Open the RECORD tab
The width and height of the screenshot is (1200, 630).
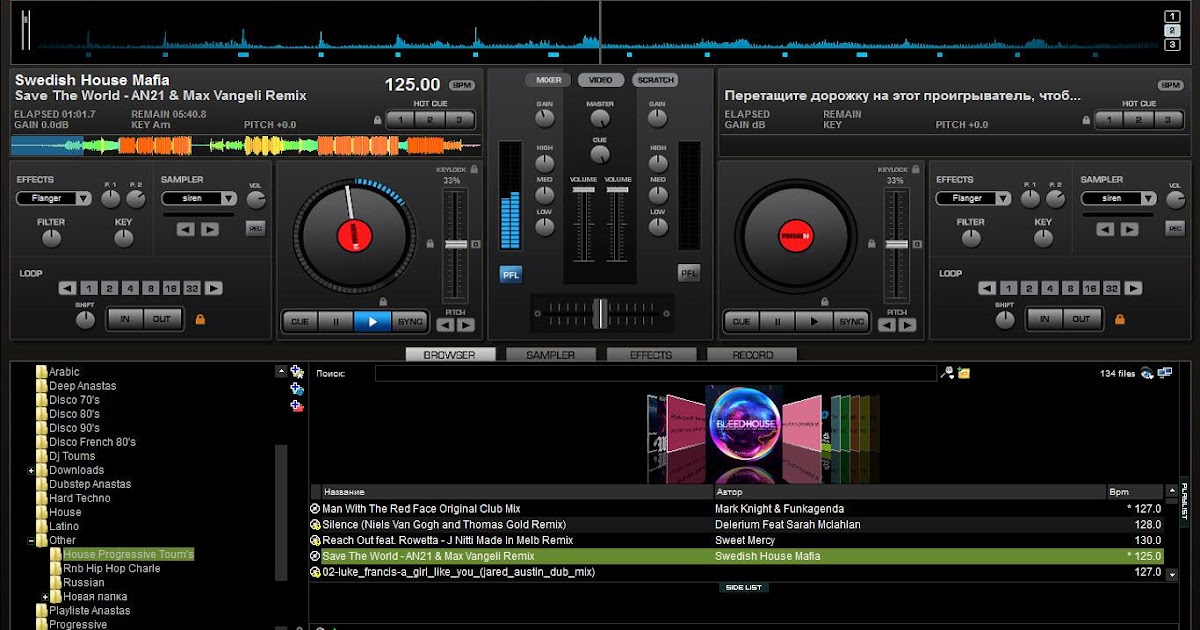(x=752, y=355)
